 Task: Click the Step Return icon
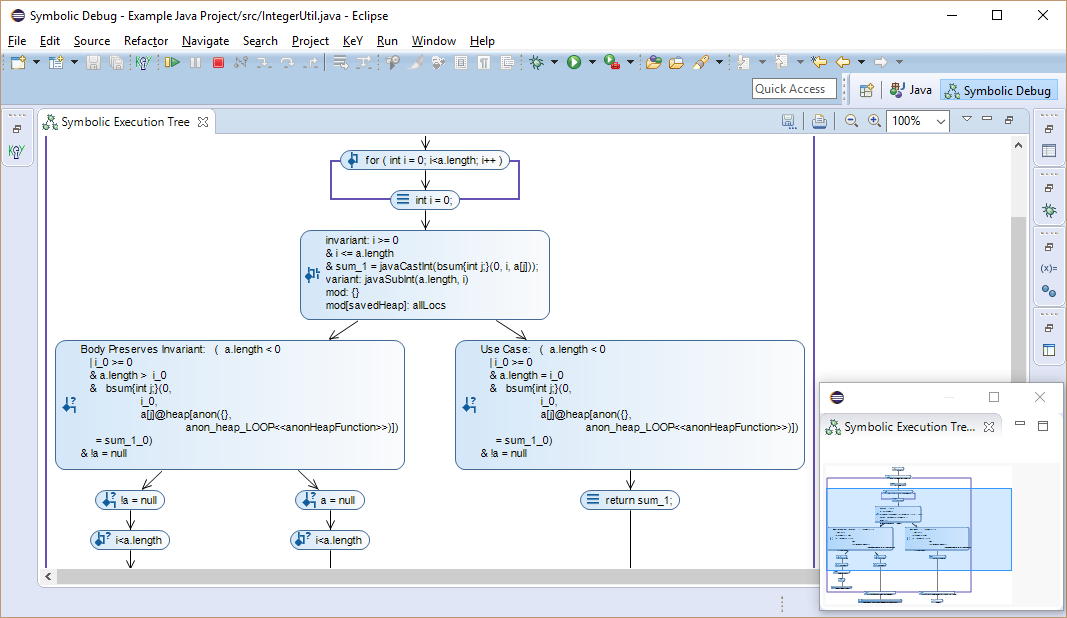(x=310, y=63)
